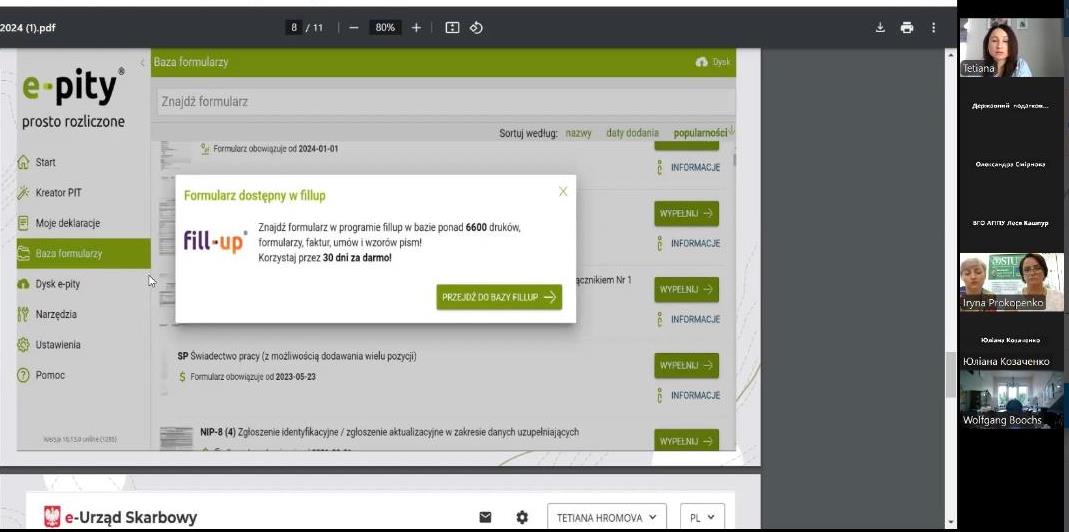This screenshot has height=532, width=1069.
Task: Open e-Urząd Skarbowy settings gear
Action: point(522,517)
